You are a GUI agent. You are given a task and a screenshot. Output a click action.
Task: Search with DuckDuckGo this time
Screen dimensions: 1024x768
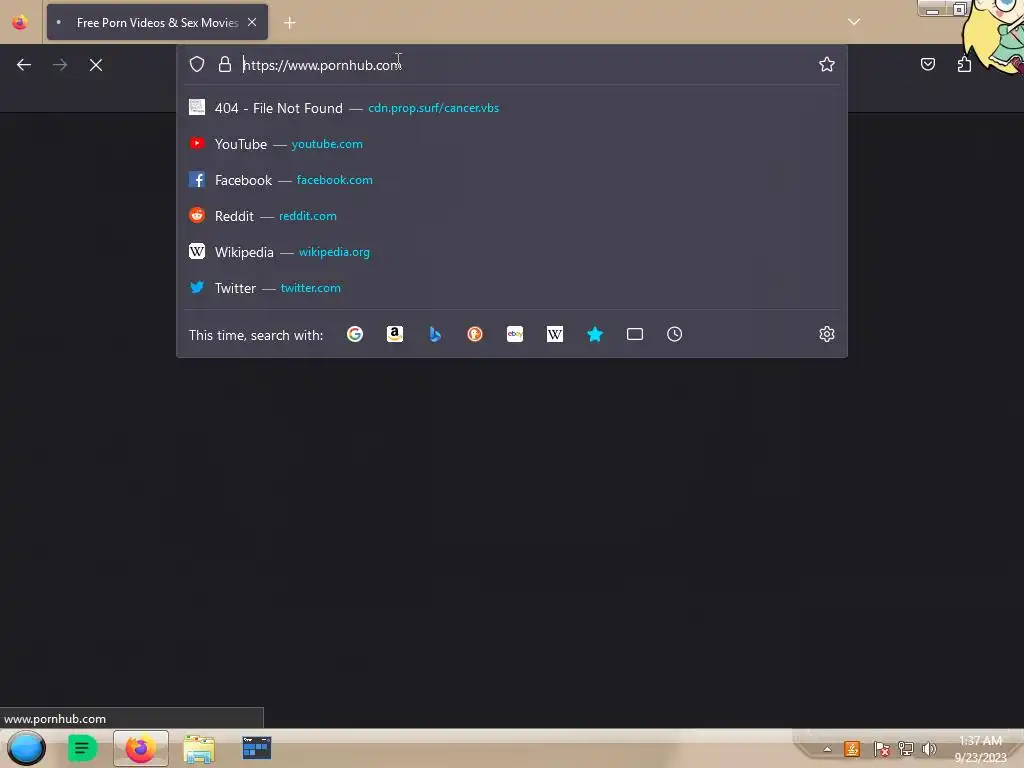point(475,334)
